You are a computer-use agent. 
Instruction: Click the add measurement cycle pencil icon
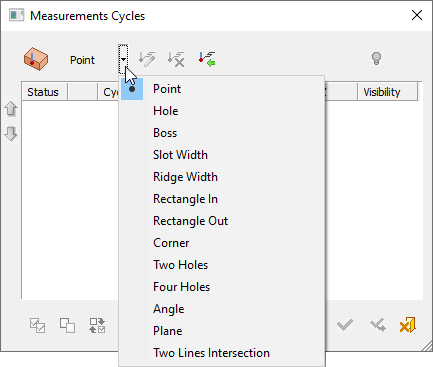(147, 59)
